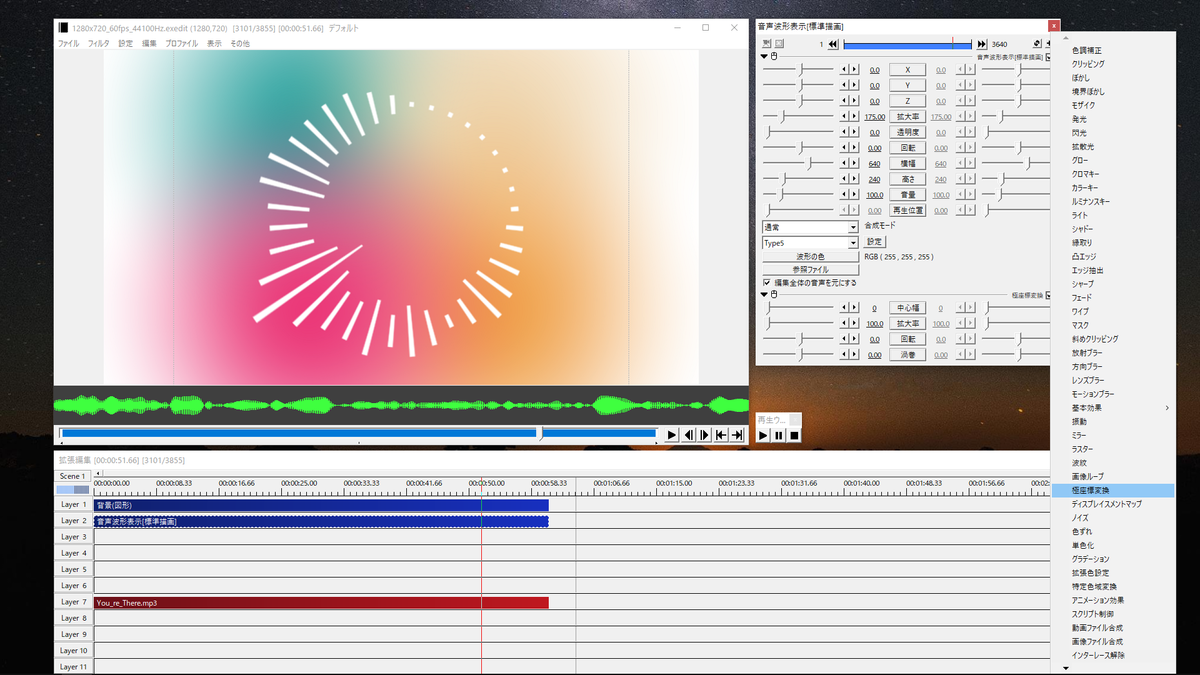Click the down arrow at context menu bottom
1200x675 pixels.
[1066, 668]
